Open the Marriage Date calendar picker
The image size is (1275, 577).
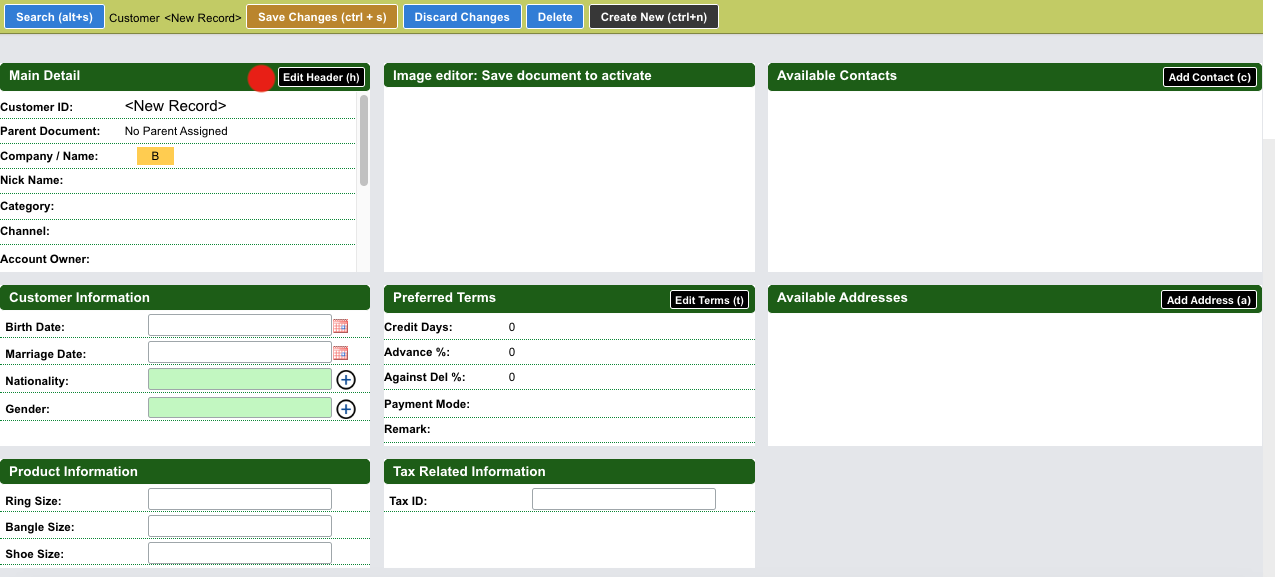[341, 352]
